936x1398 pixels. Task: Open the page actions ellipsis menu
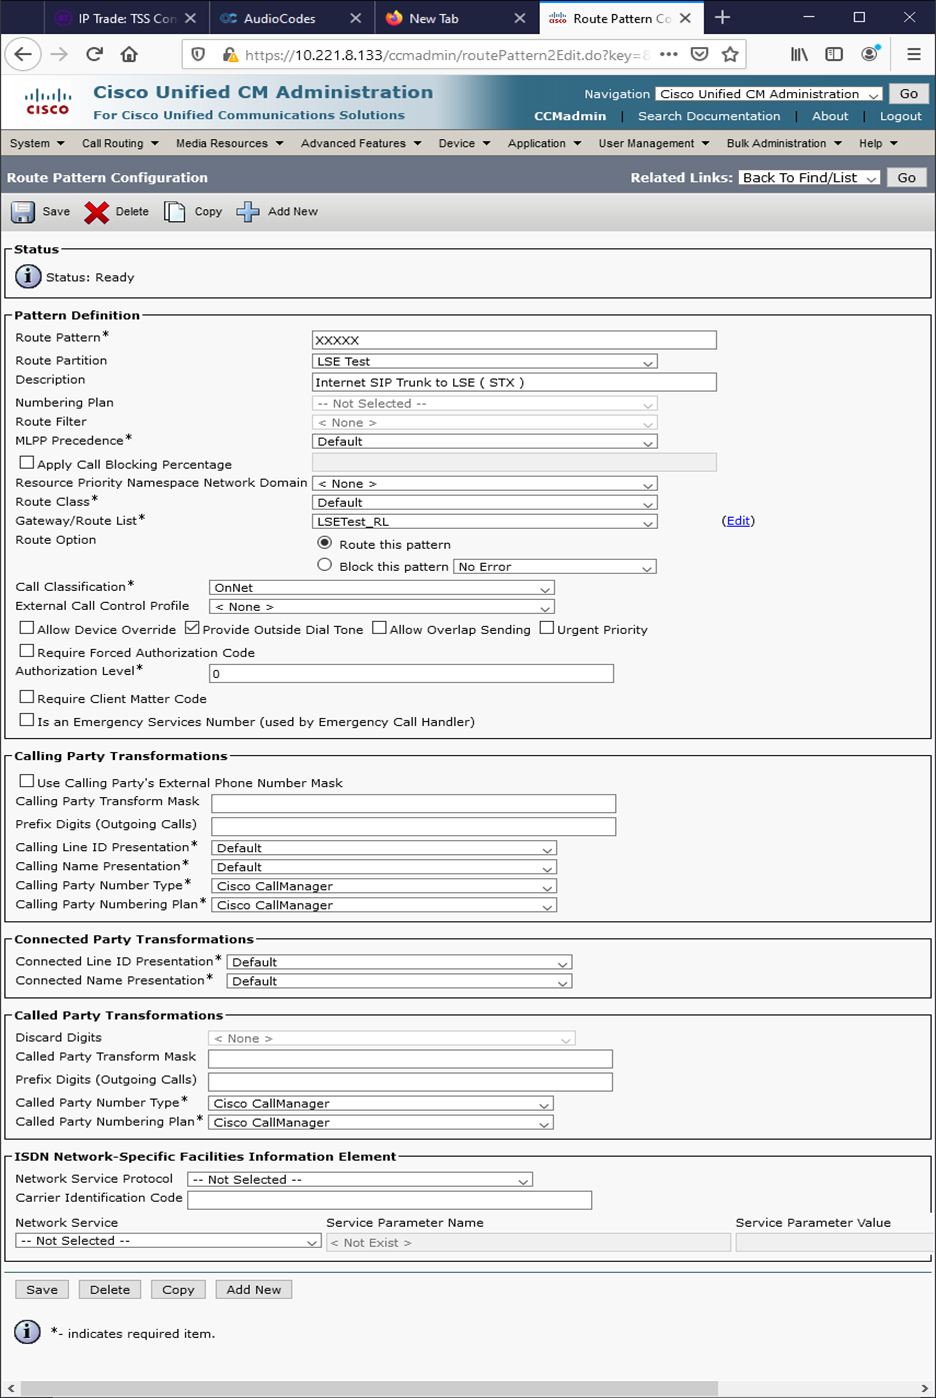(669, 55)
